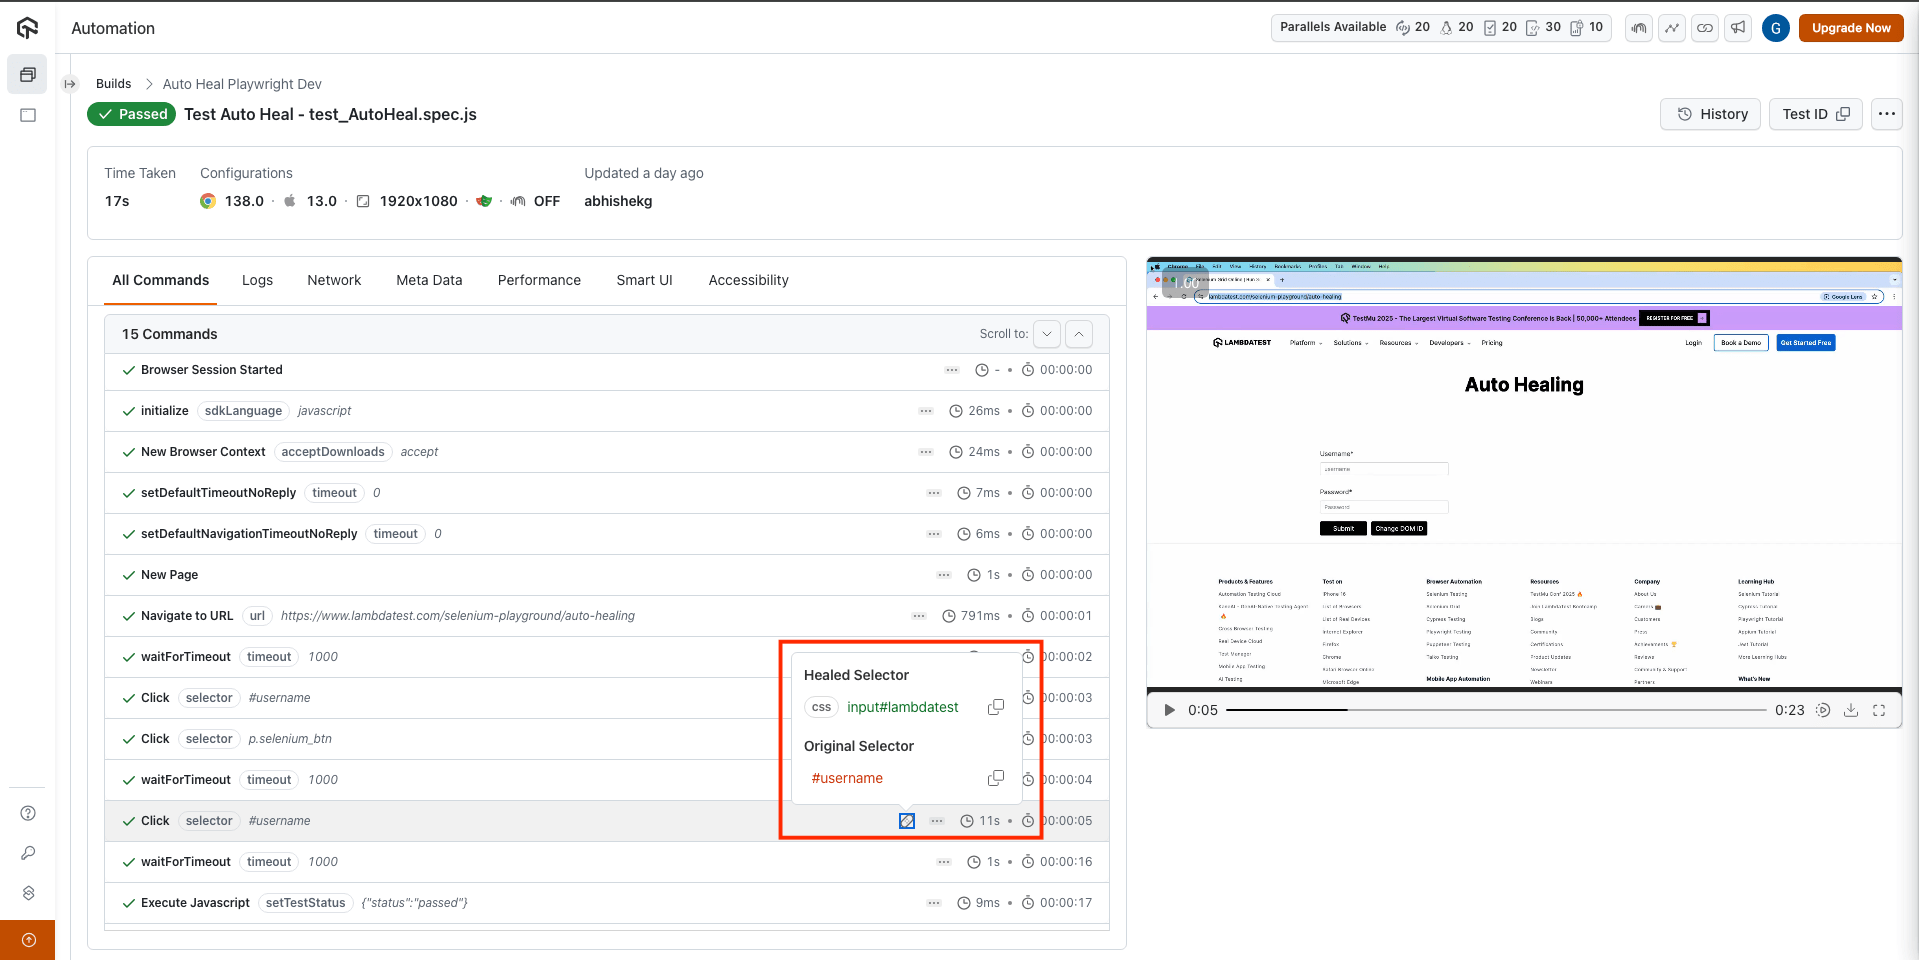Go to Builds breadcrumb link
The width and height of the screenshot is (1919, 960).
click(x=113, y=84)
